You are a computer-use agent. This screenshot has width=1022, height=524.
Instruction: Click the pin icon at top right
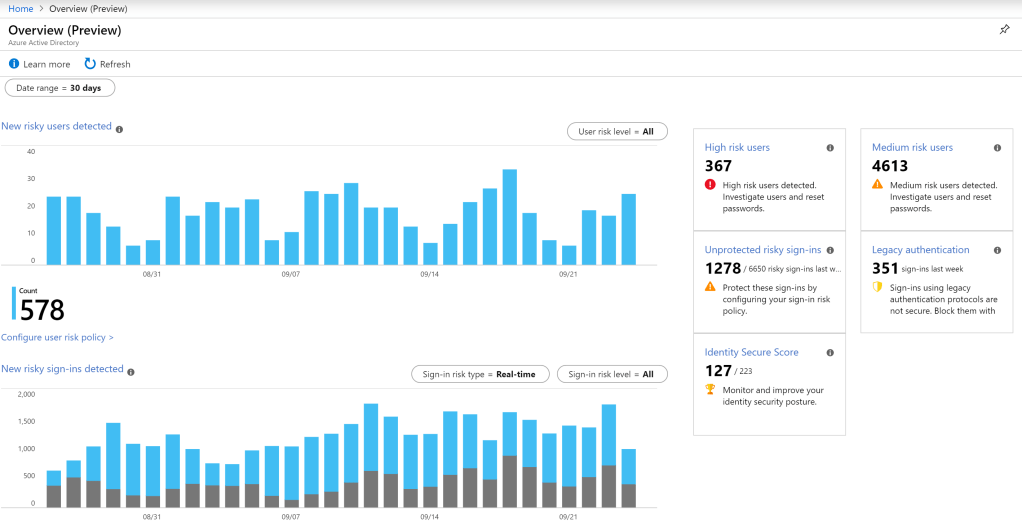pyautogui.click(x=1004, y=30)
